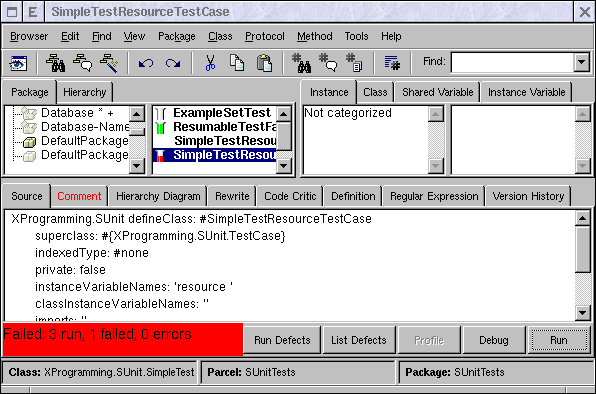This screenshot has width=596, height=394.
Task: Switch to the Hierarchy tab
Action: (x=84, y=92)
